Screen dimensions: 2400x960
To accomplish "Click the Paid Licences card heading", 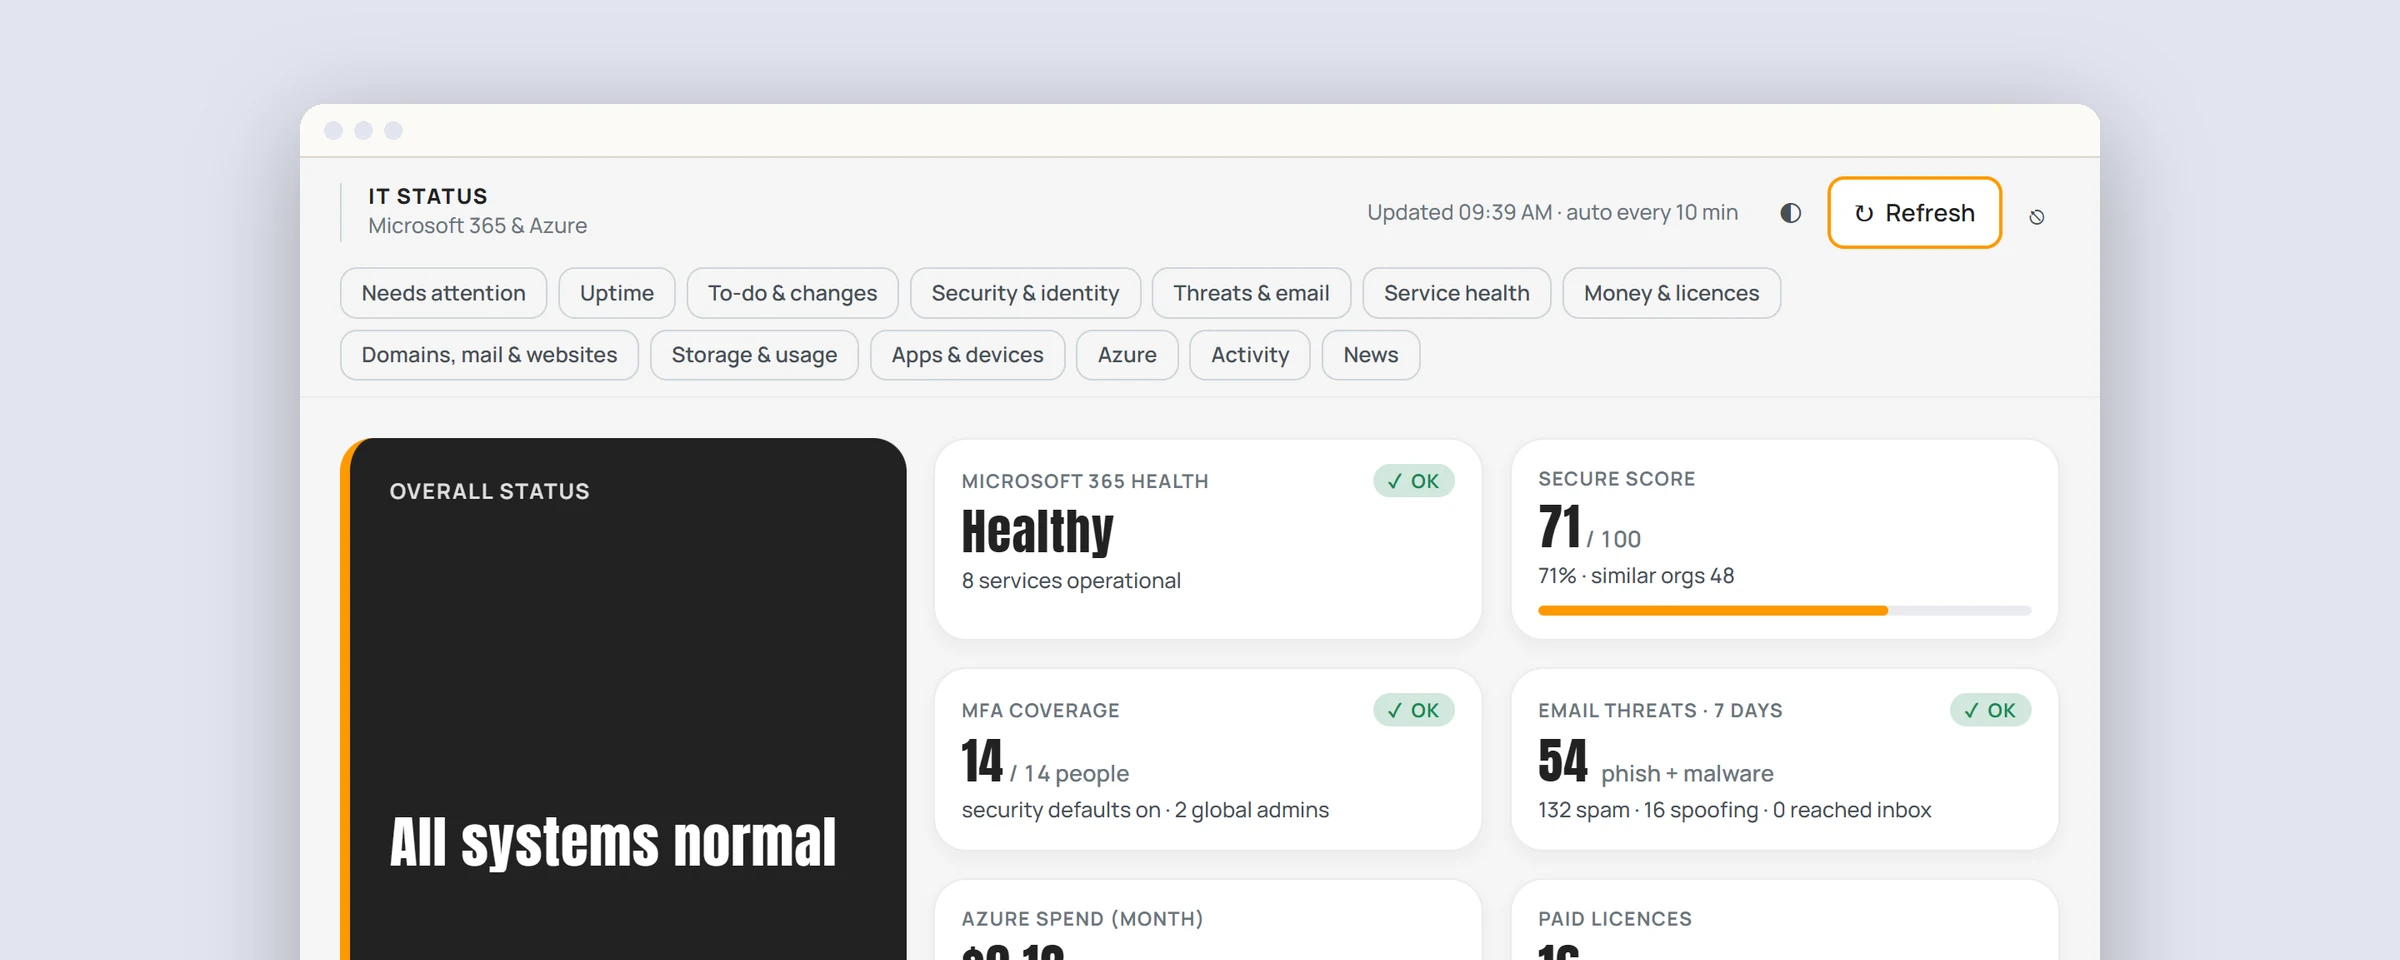I will tap(1615, 919).
